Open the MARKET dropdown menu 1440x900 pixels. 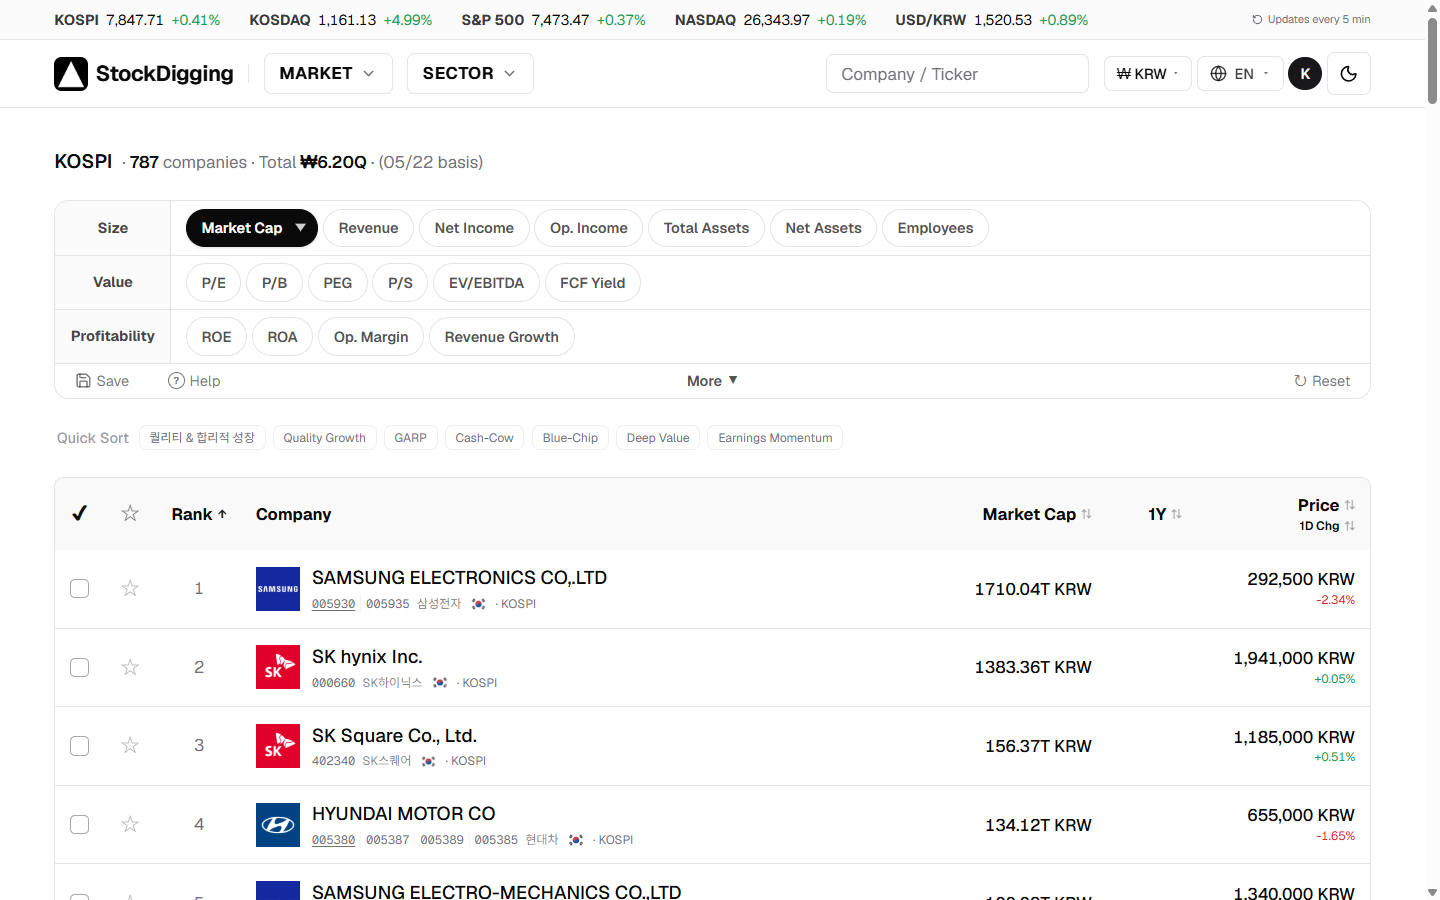click(x=328, y=74)
